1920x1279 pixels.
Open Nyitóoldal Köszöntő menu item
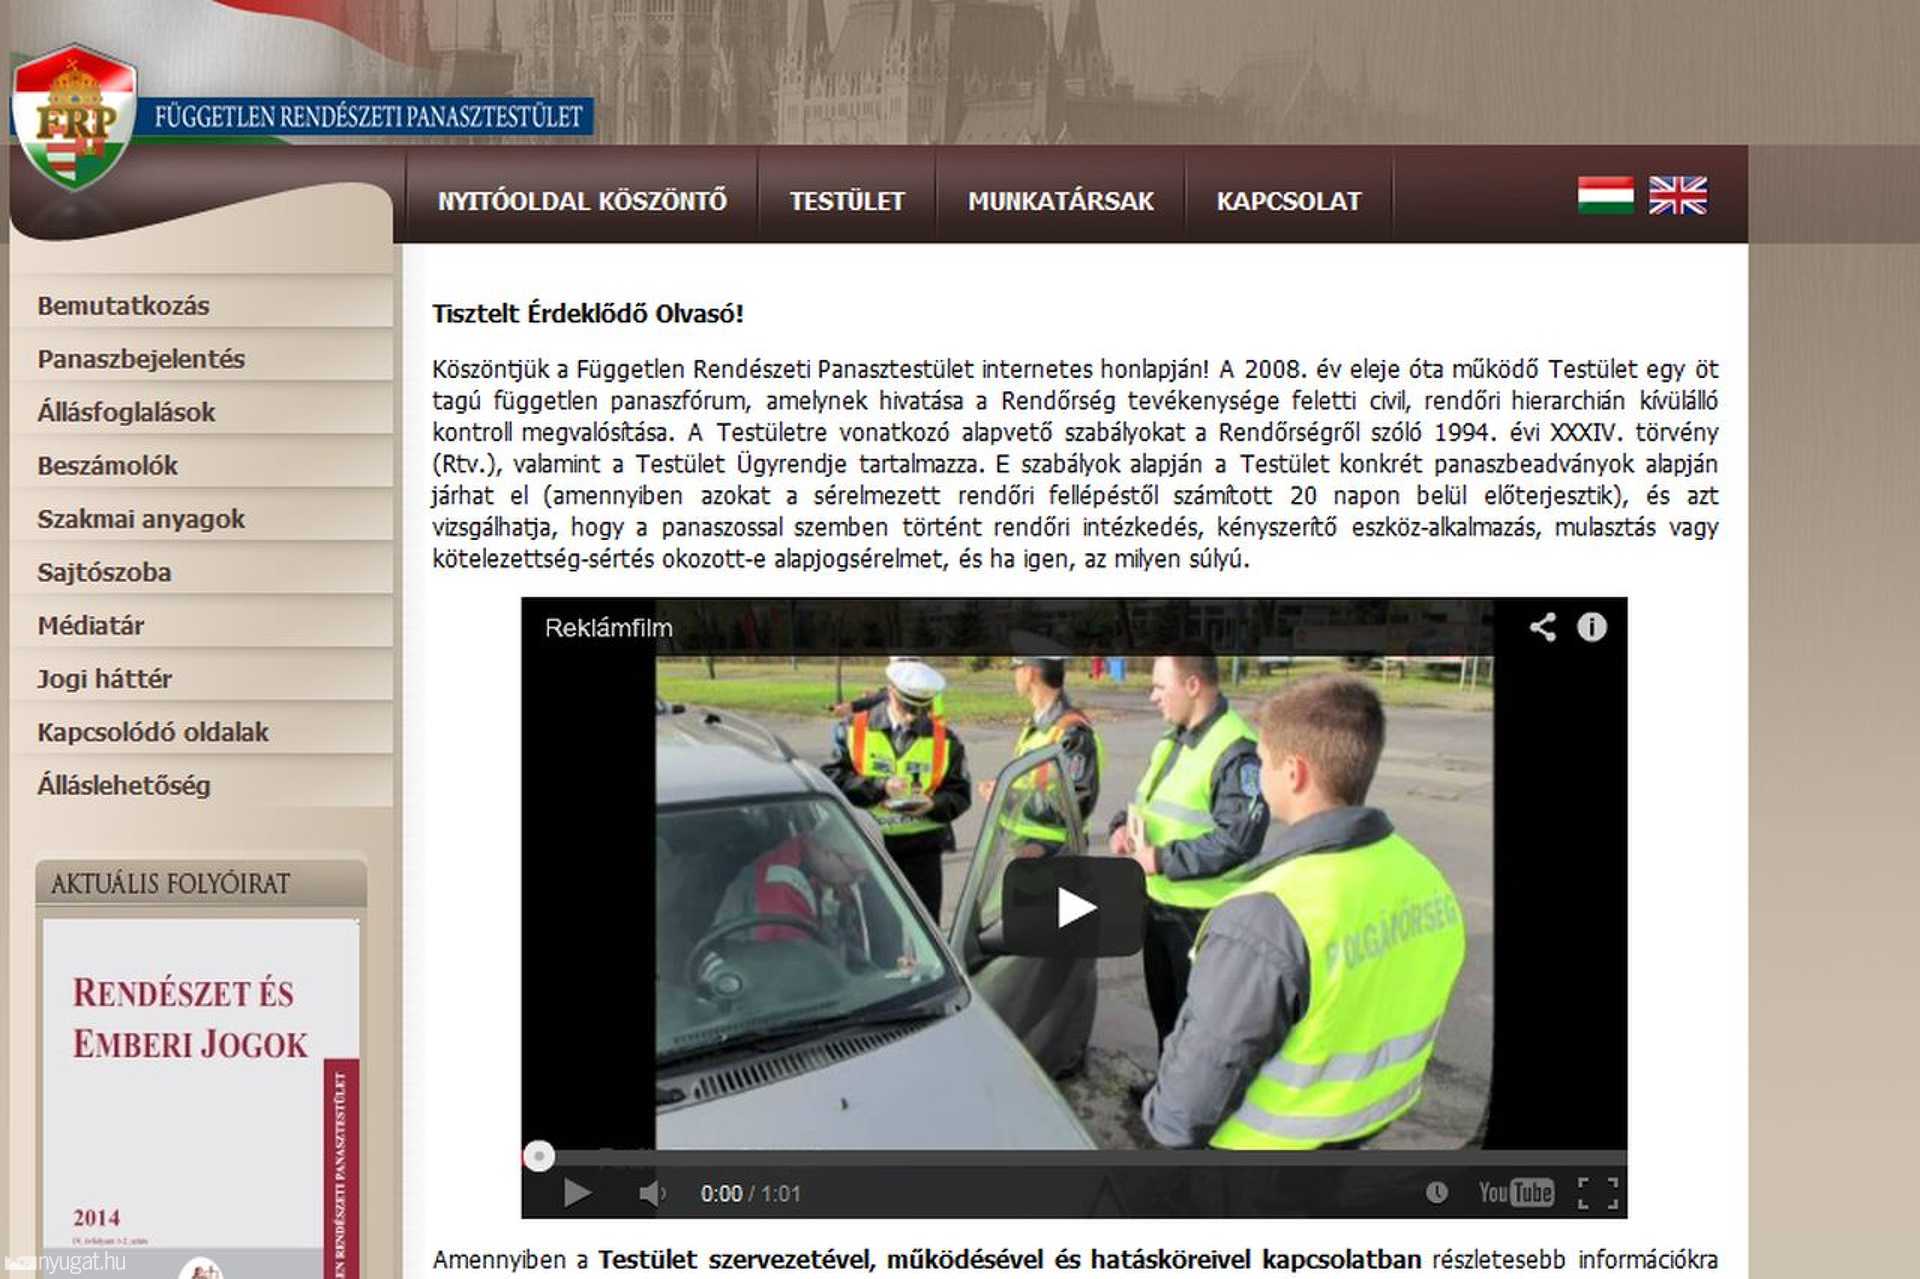pos(582,201)
